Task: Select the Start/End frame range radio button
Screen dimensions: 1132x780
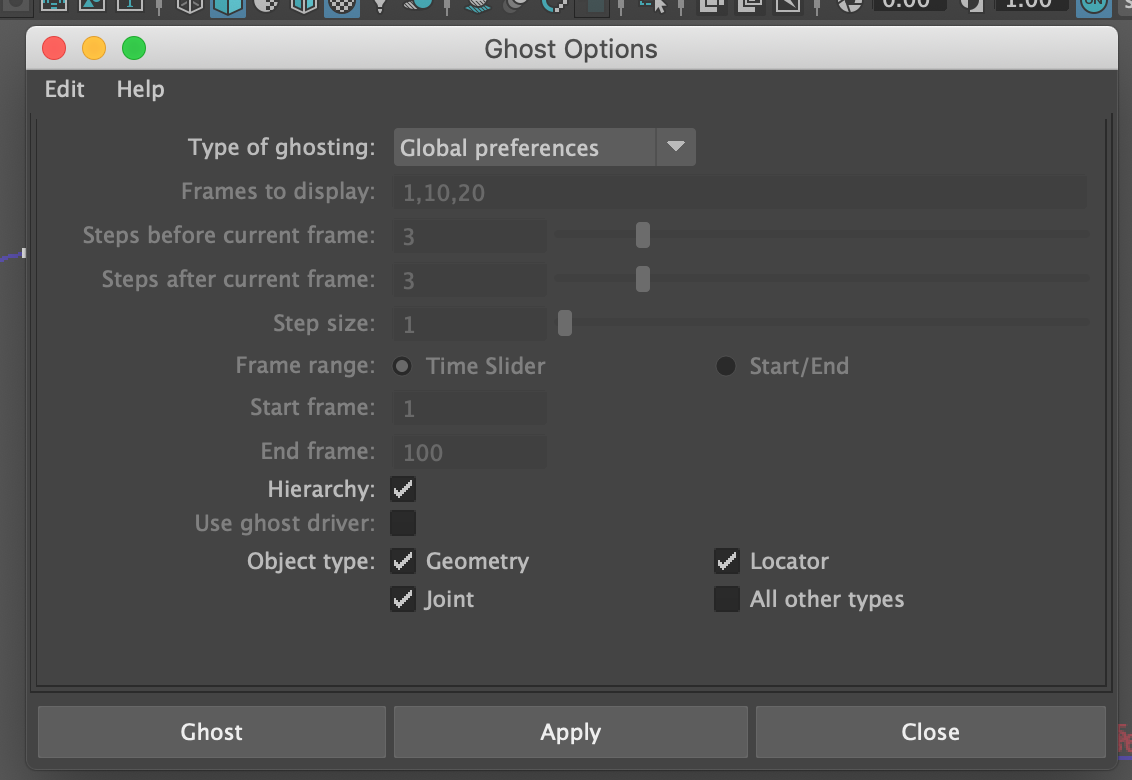Action: tap(725, 366)
